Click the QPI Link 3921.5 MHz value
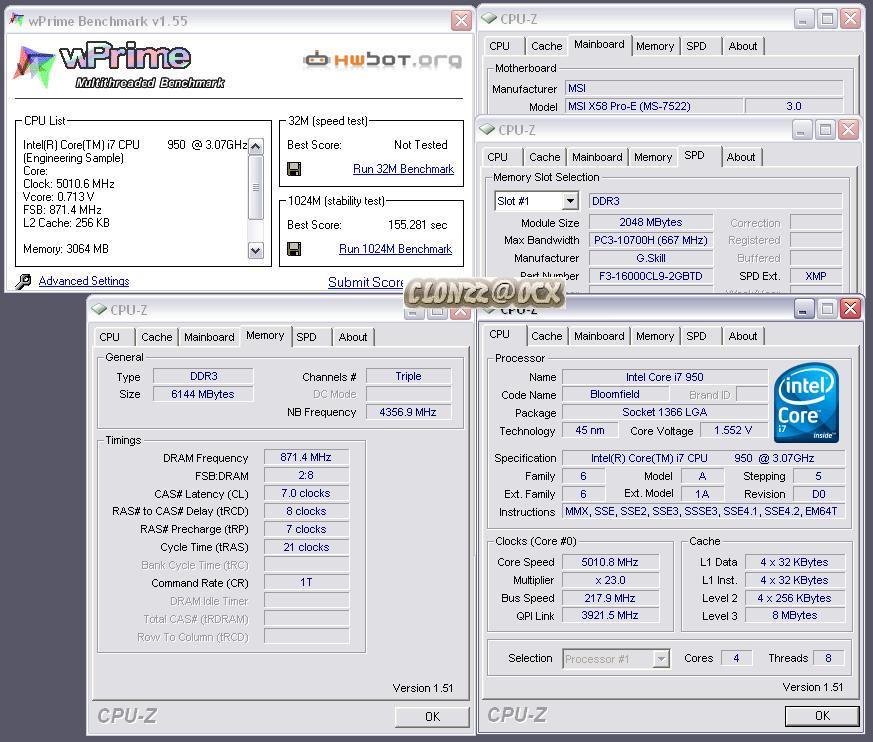The image size is (873, 742). pos(610,615)
